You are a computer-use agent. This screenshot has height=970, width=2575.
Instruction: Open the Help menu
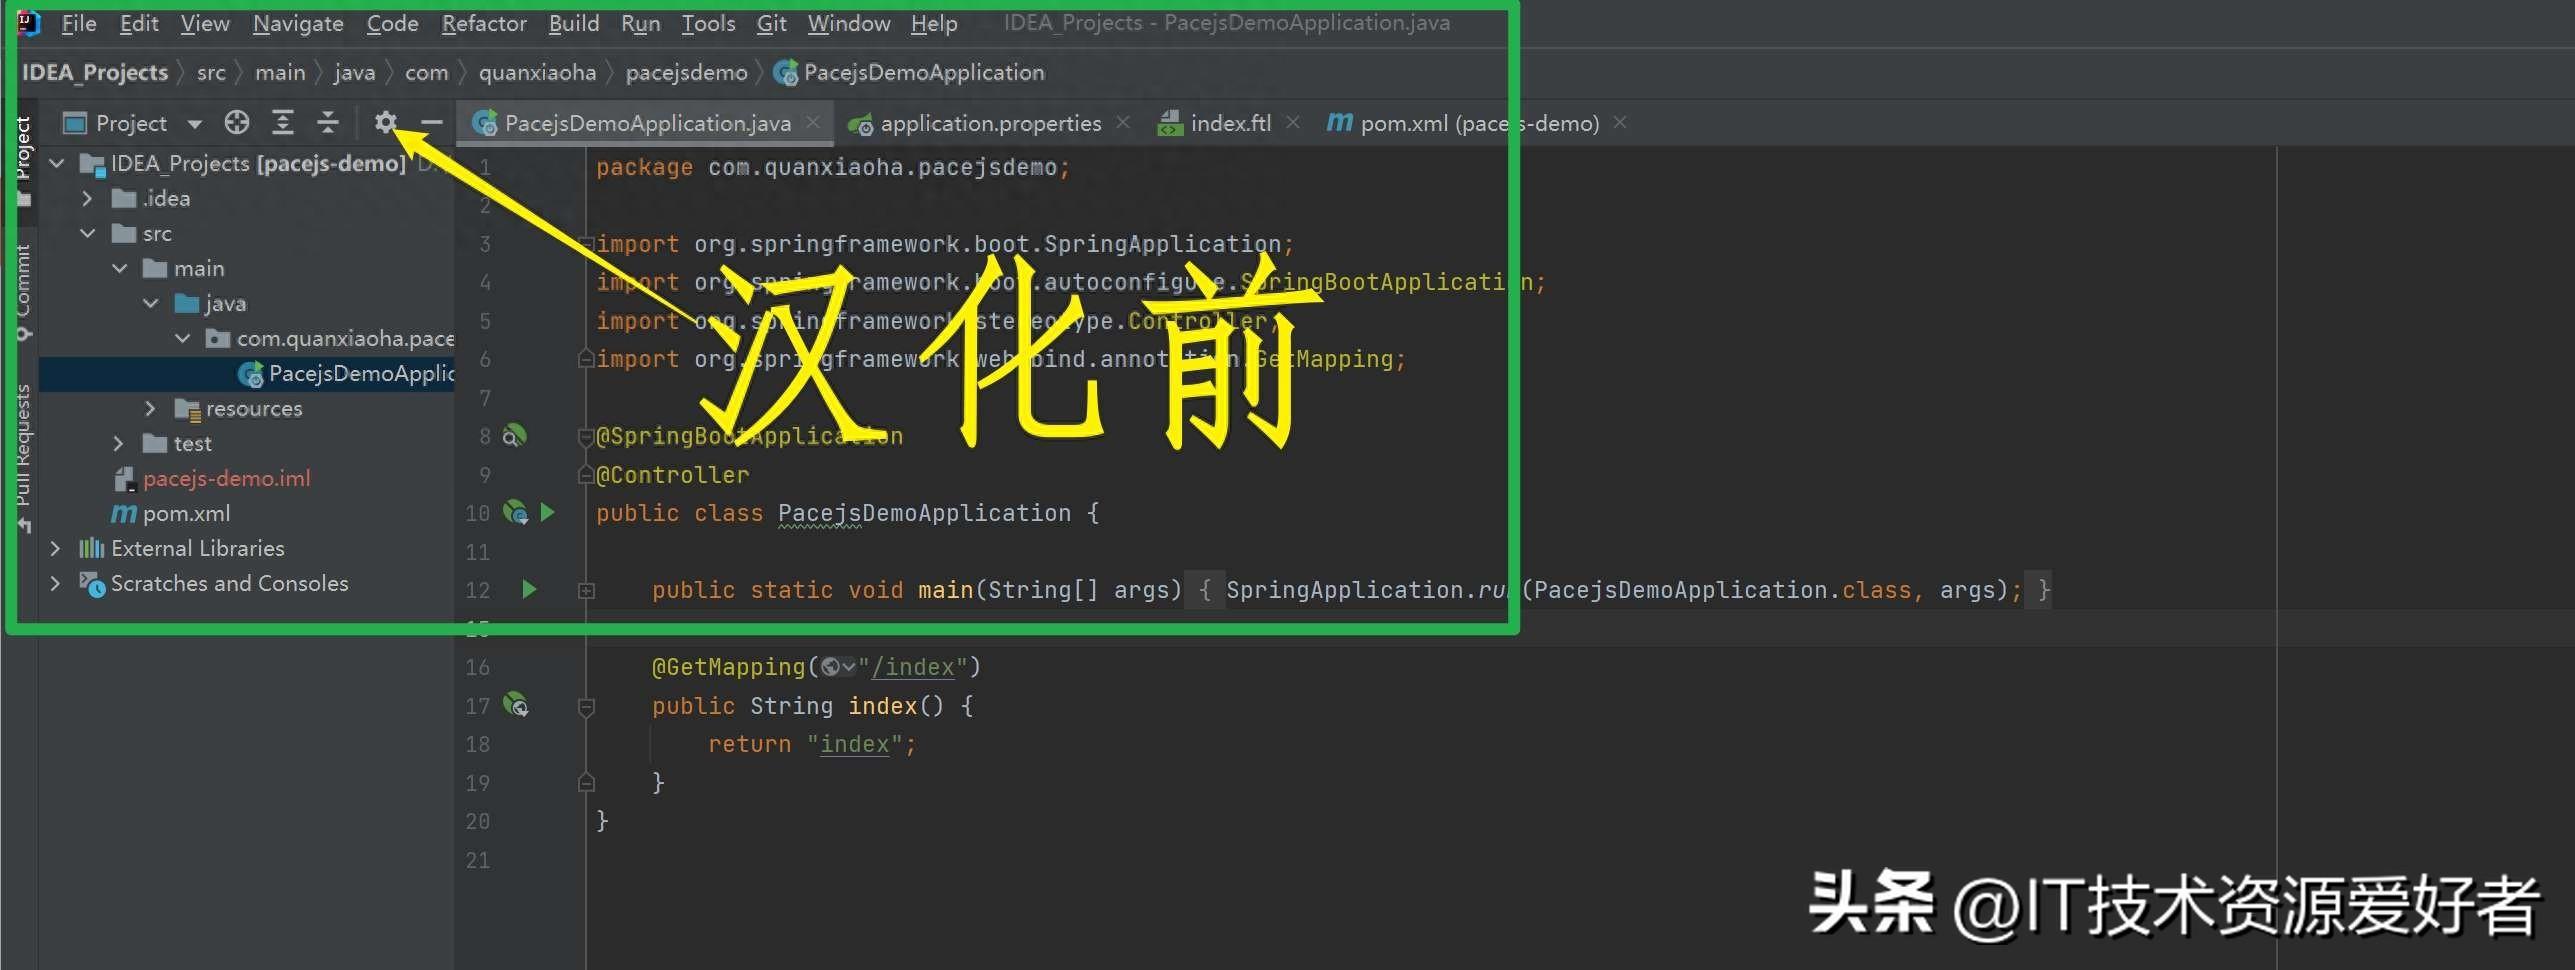tap(934, 23)
